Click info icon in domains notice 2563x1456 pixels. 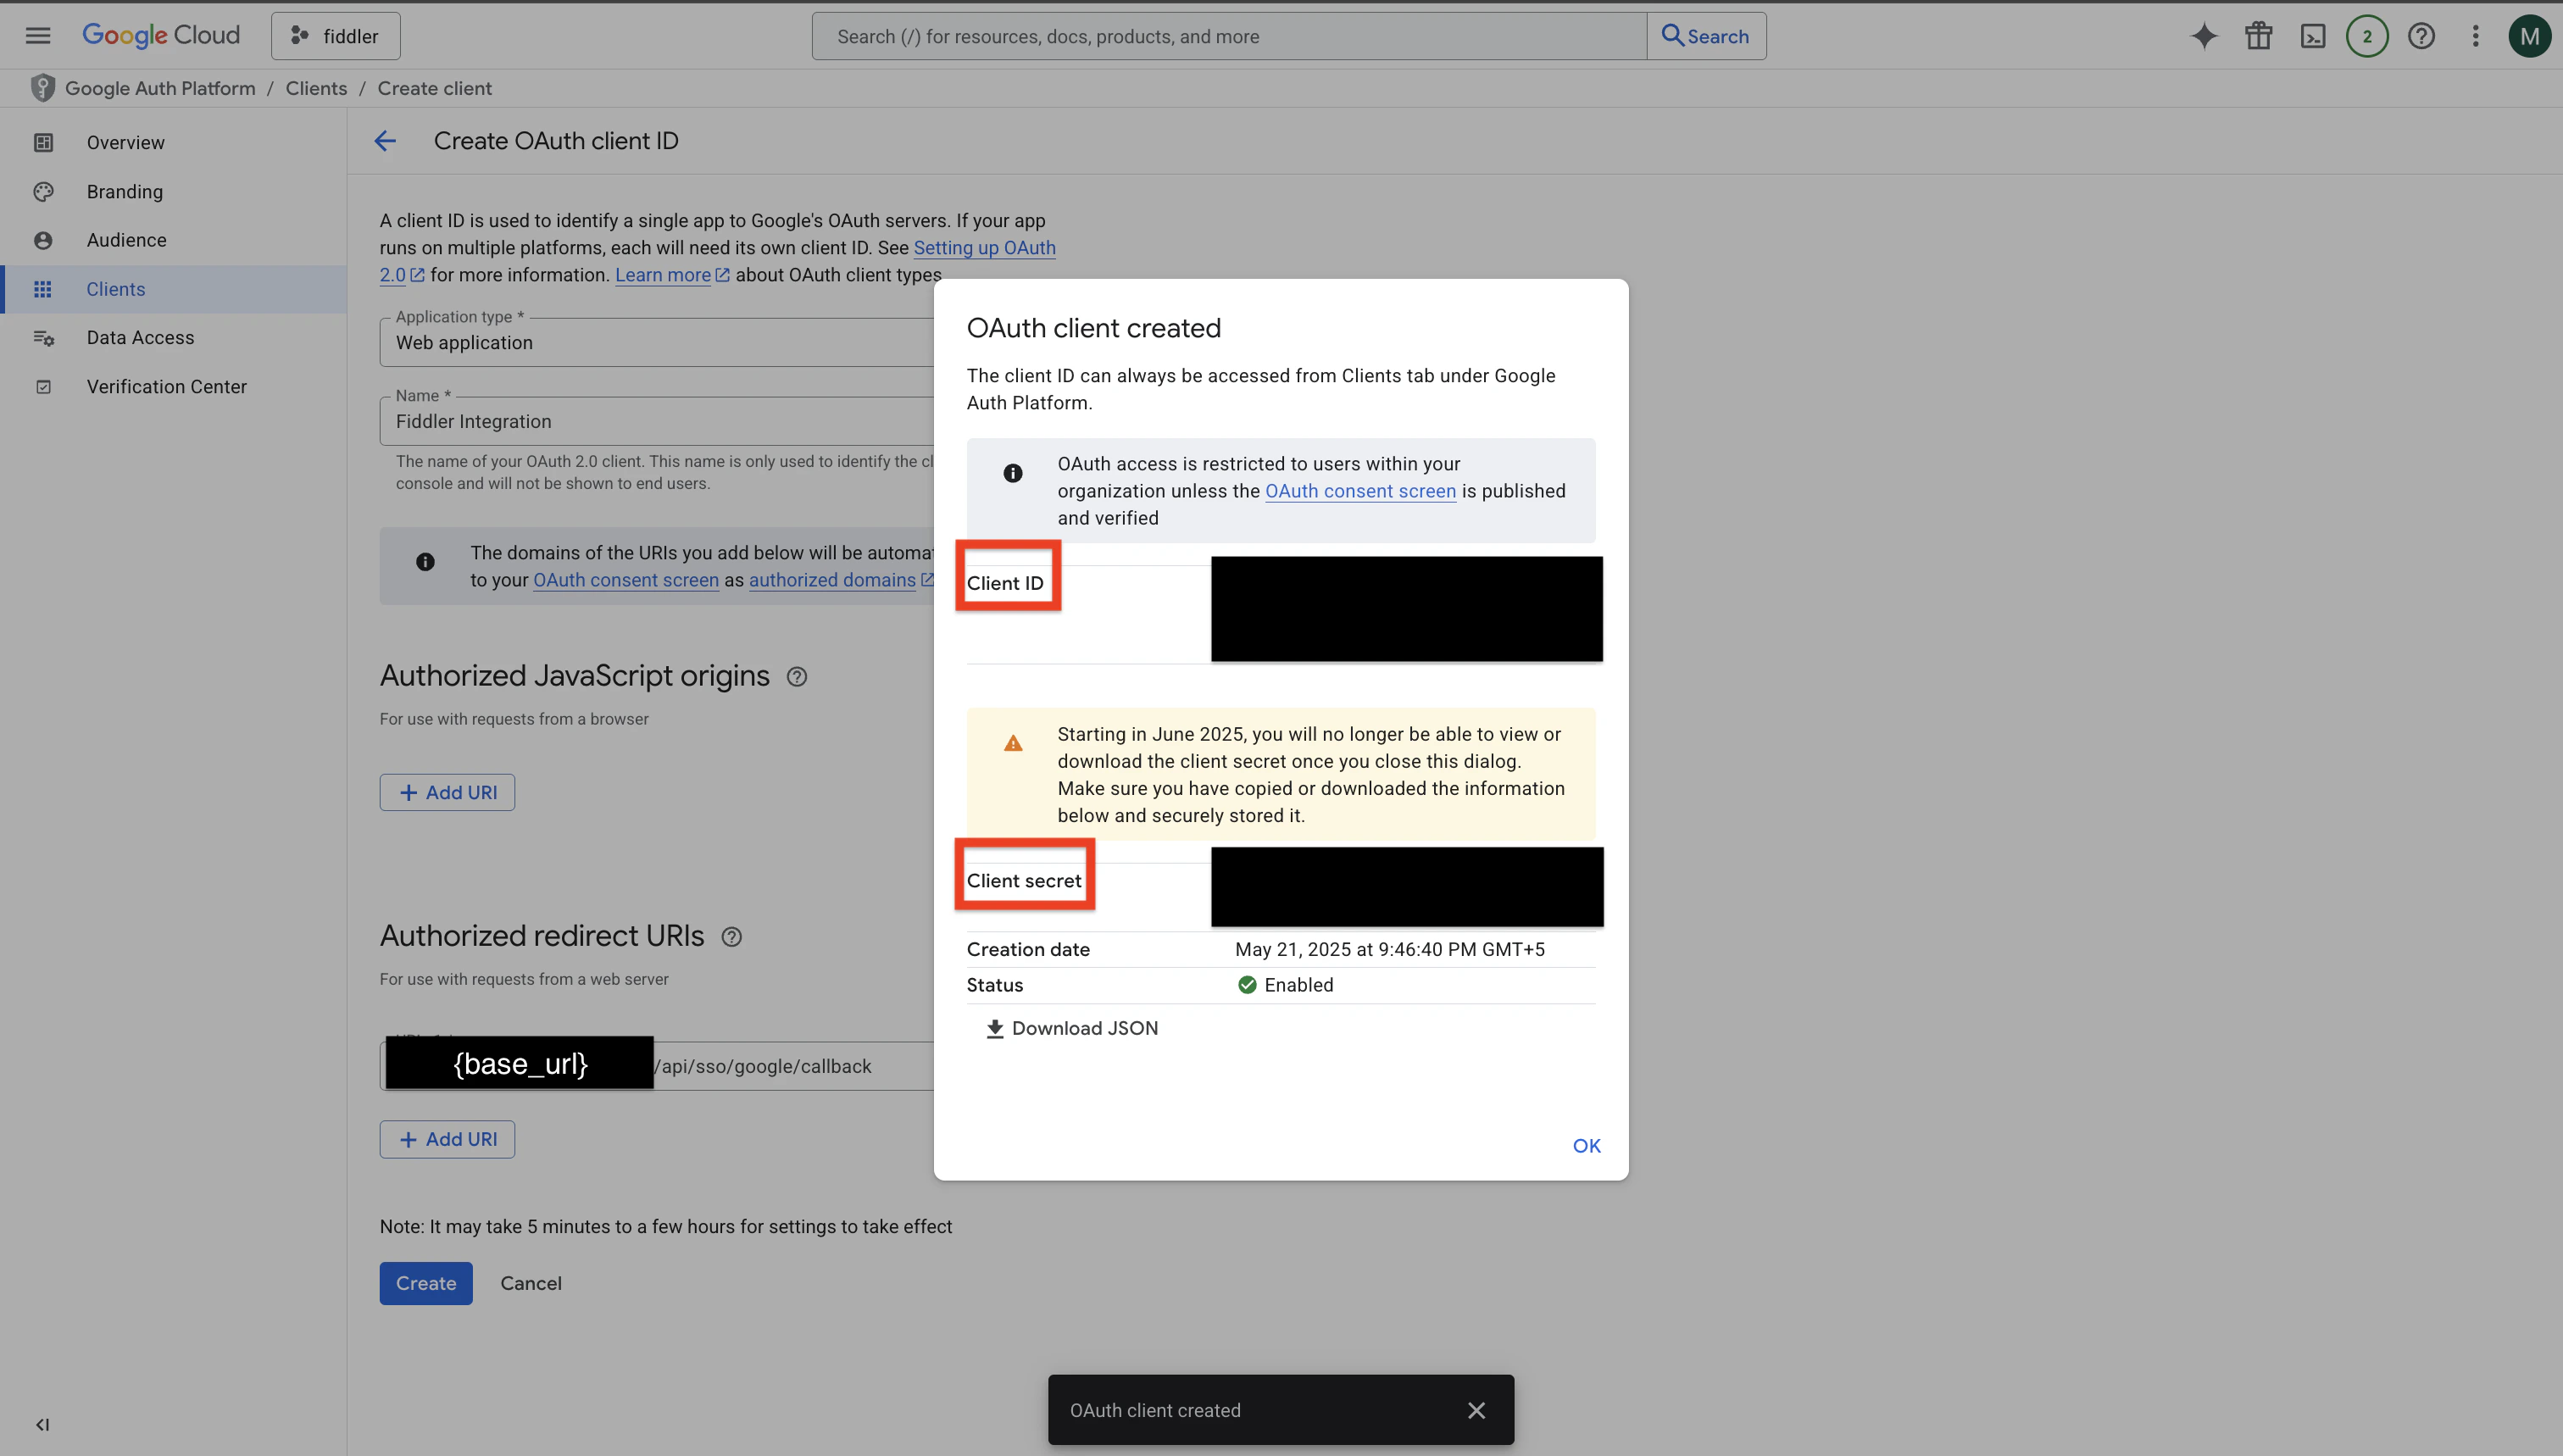425,562
